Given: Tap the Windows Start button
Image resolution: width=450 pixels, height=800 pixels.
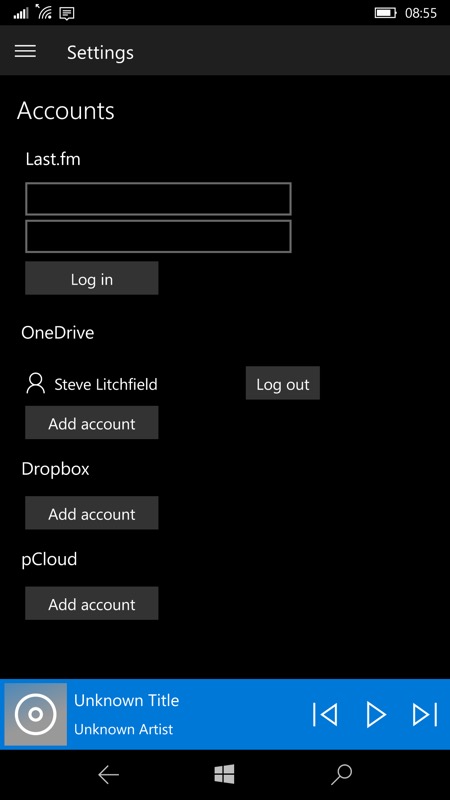Looking at the screenshot, I should 224,774.
